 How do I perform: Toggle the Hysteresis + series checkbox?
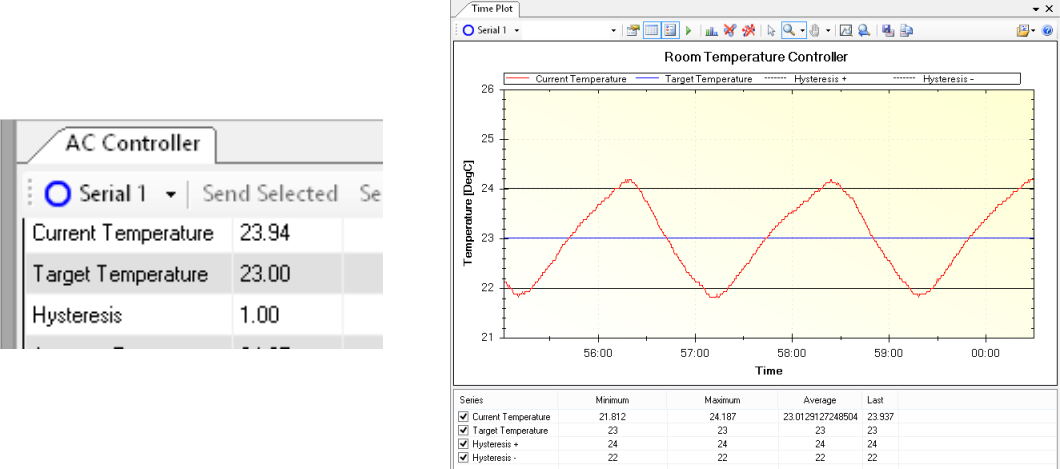[x=462, y=444]
